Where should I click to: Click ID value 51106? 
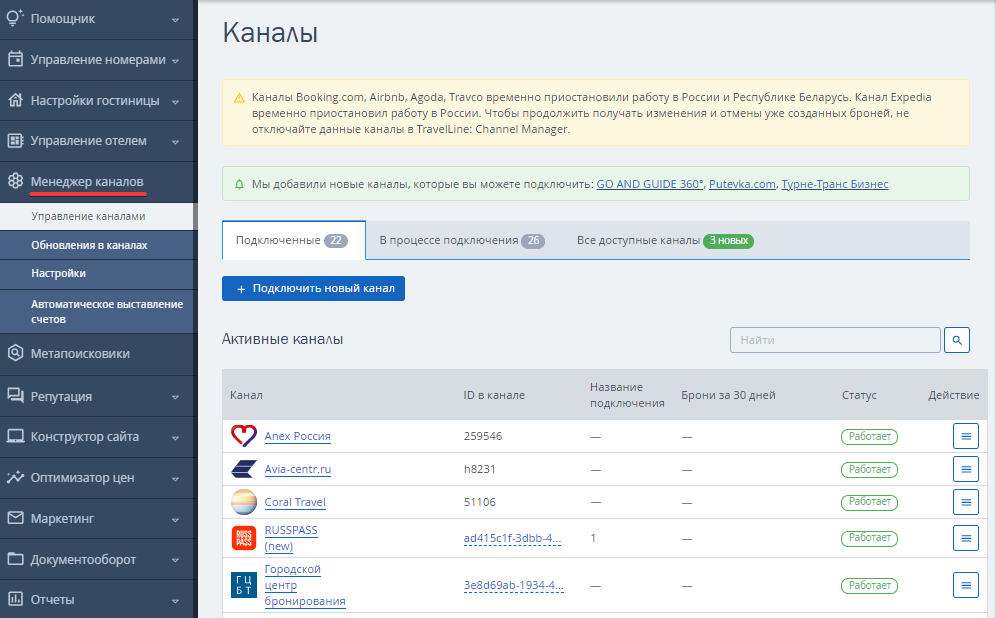[x=480, y=502]
